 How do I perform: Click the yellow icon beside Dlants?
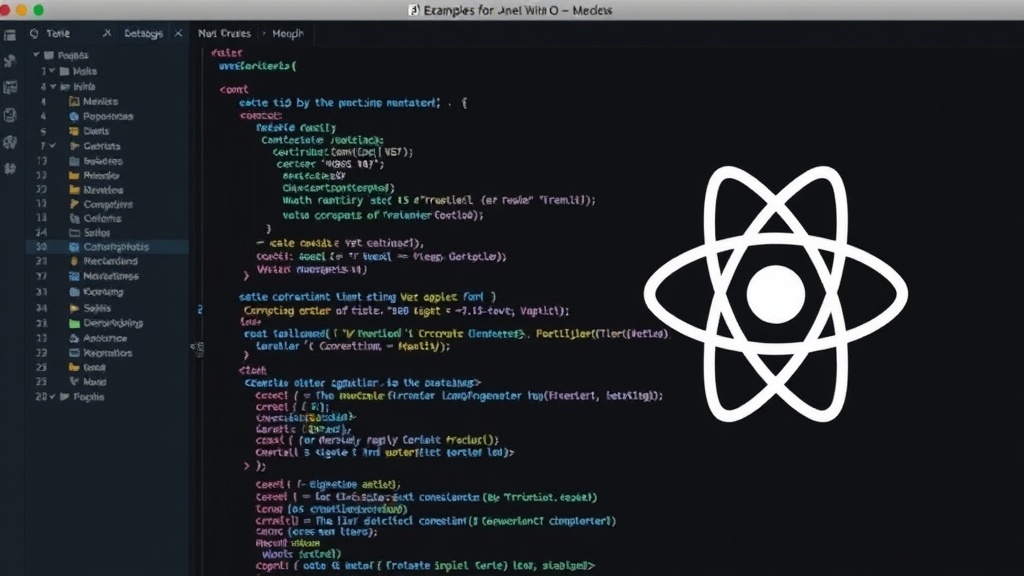74,131
